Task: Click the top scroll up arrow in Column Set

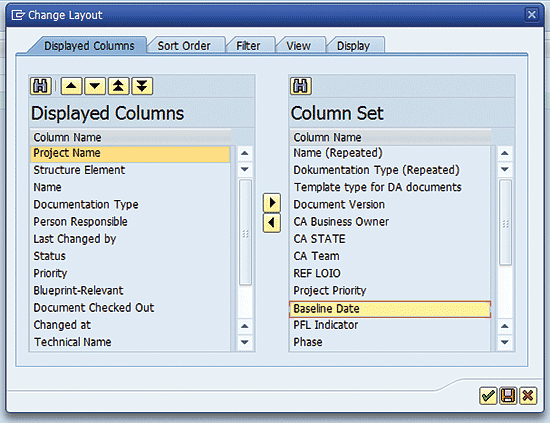Action: pyautogui.click(x=505, y=153)
